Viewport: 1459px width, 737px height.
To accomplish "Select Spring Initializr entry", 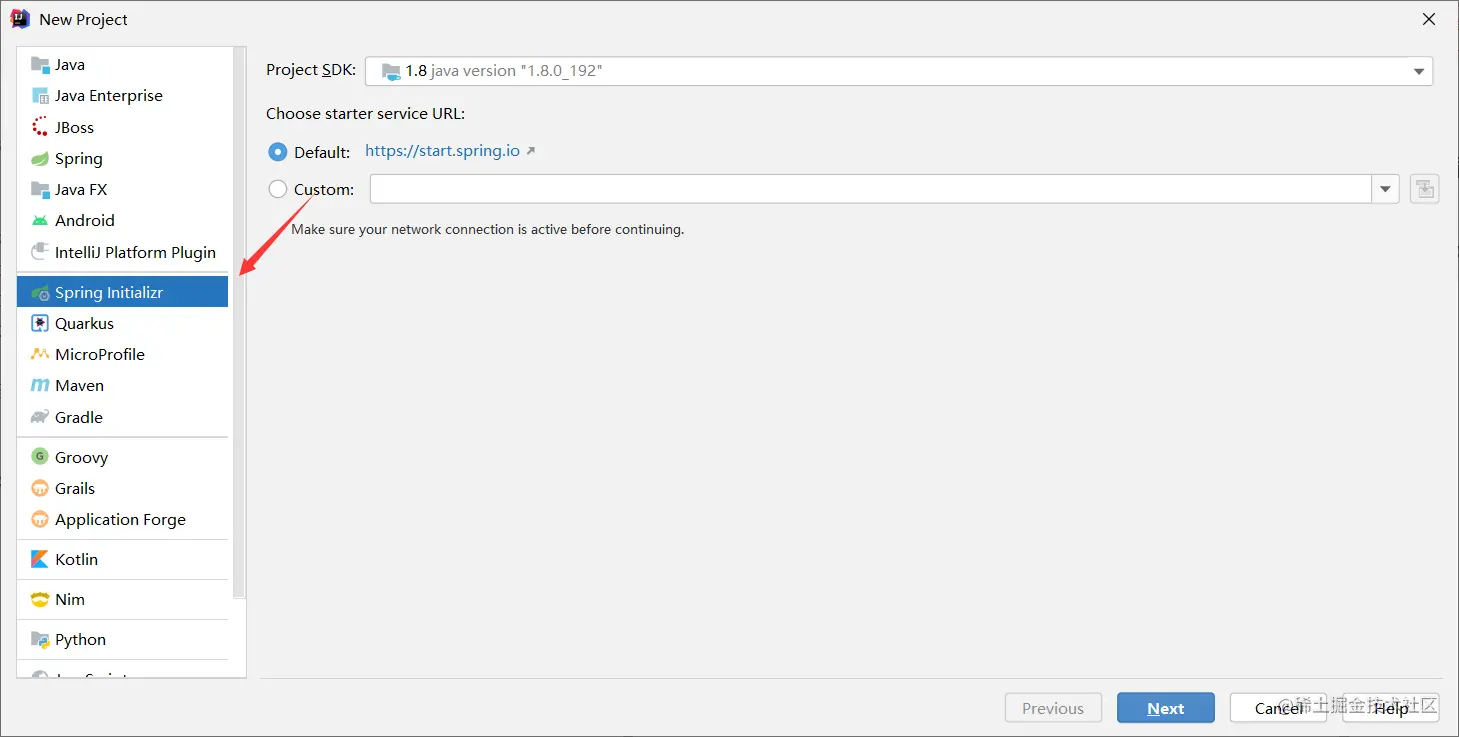I will point(123,292).
